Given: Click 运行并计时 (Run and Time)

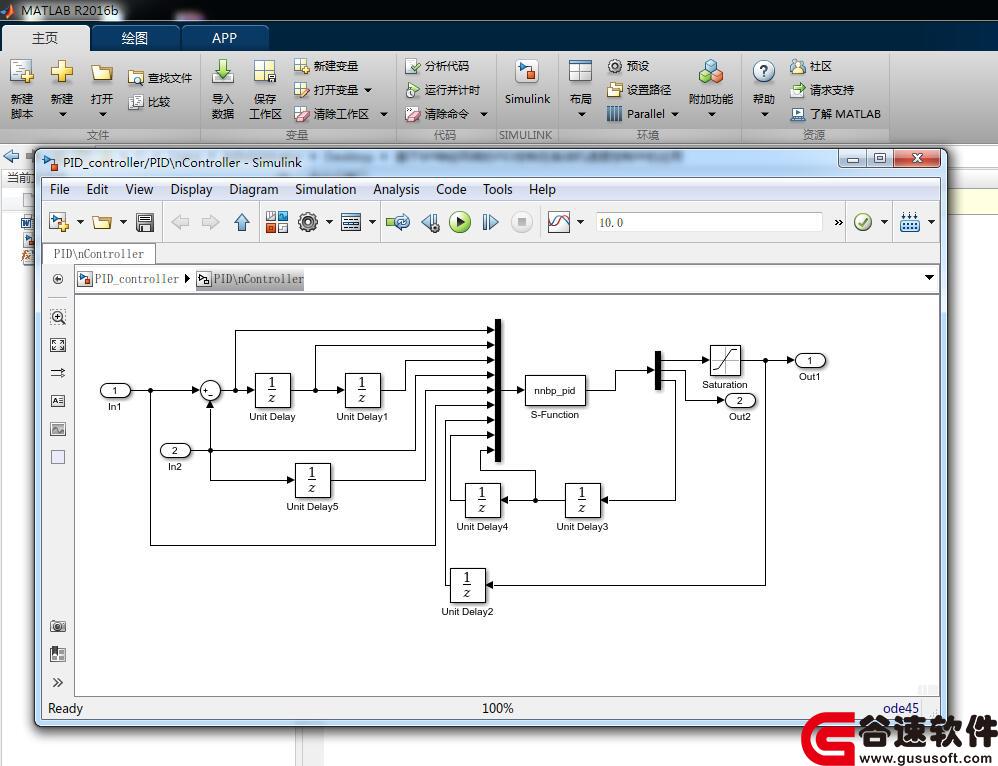Looking at the screenshot, I should coord(442,90).
